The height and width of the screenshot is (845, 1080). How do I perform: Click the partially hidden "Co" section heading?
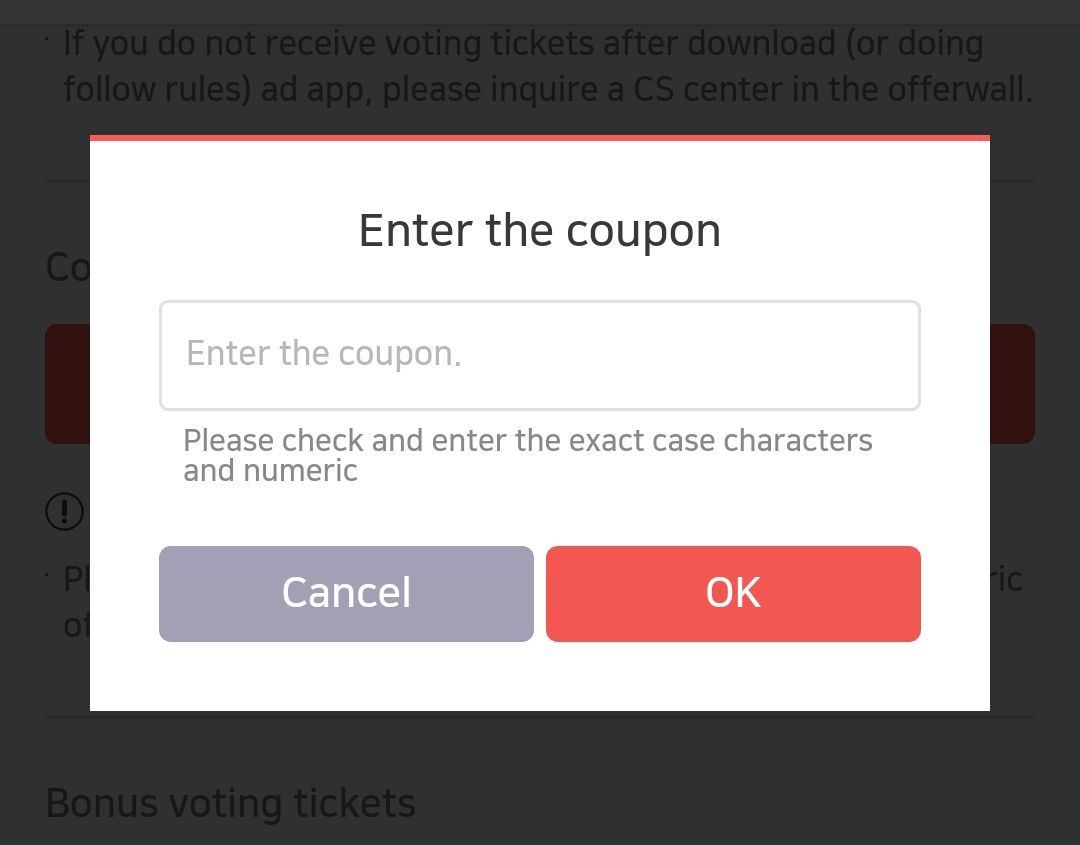[x=67, y=268]
